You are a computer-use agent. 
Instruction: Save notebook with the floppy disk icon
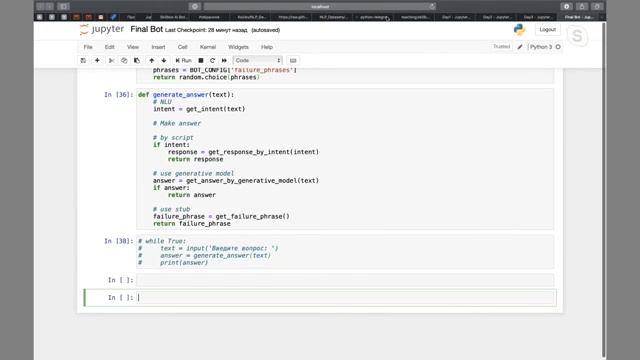[83, 60]
